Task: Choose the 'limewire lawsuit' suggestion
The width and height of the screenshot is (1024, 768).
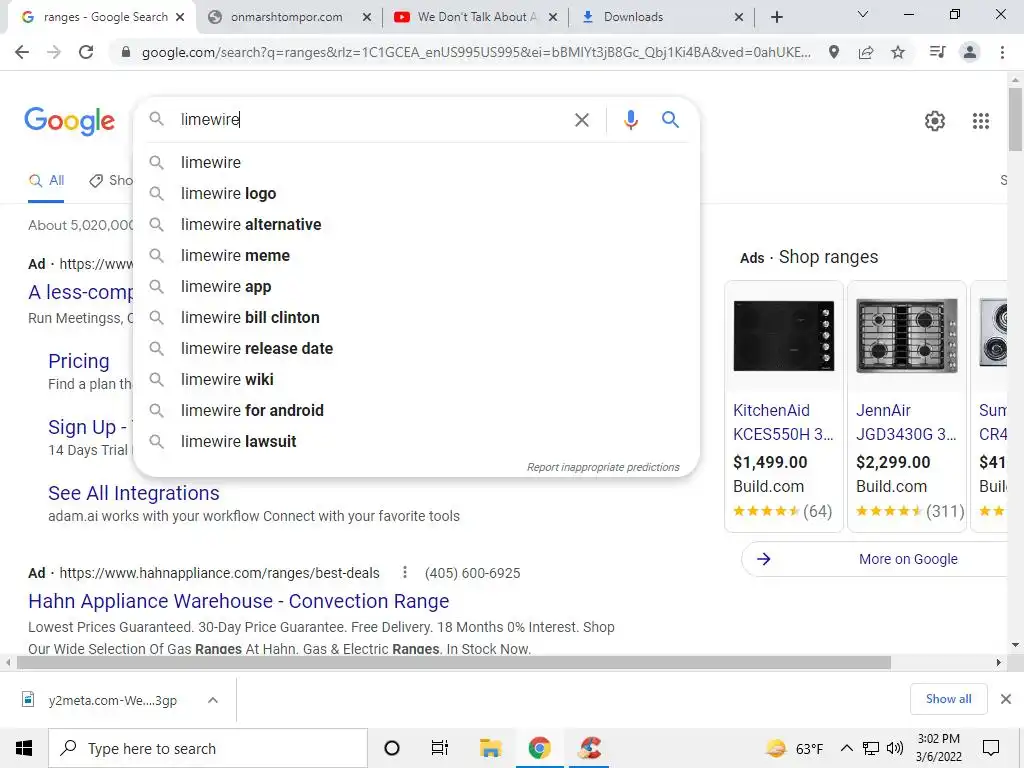Action: coord(417,441)
